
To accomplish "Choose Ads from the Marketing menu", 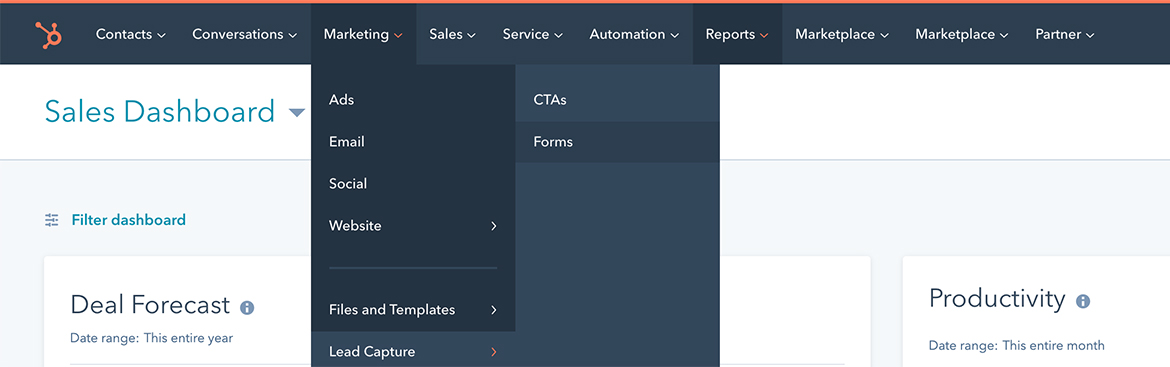I will 413,100.
